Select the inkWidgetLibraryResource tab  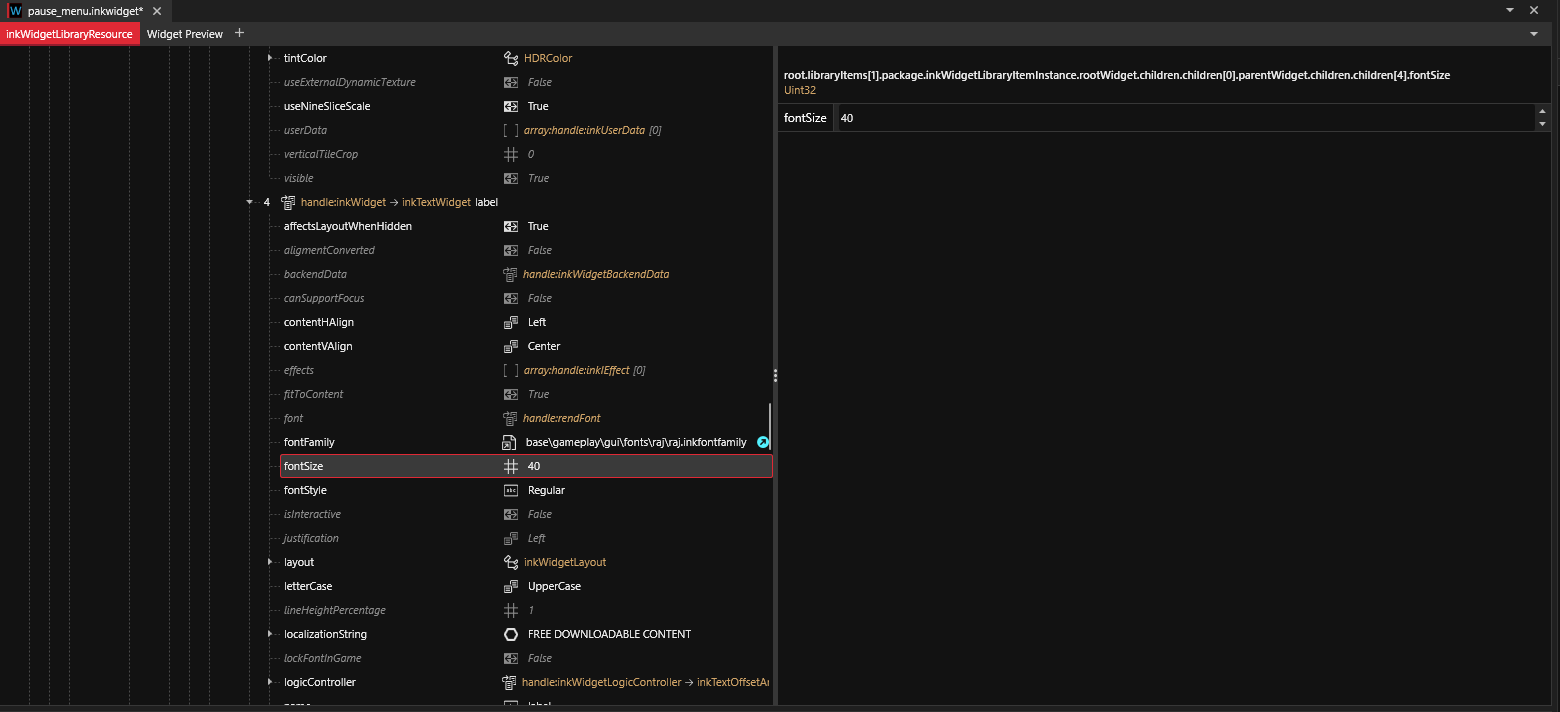click(x=69, y=34)
